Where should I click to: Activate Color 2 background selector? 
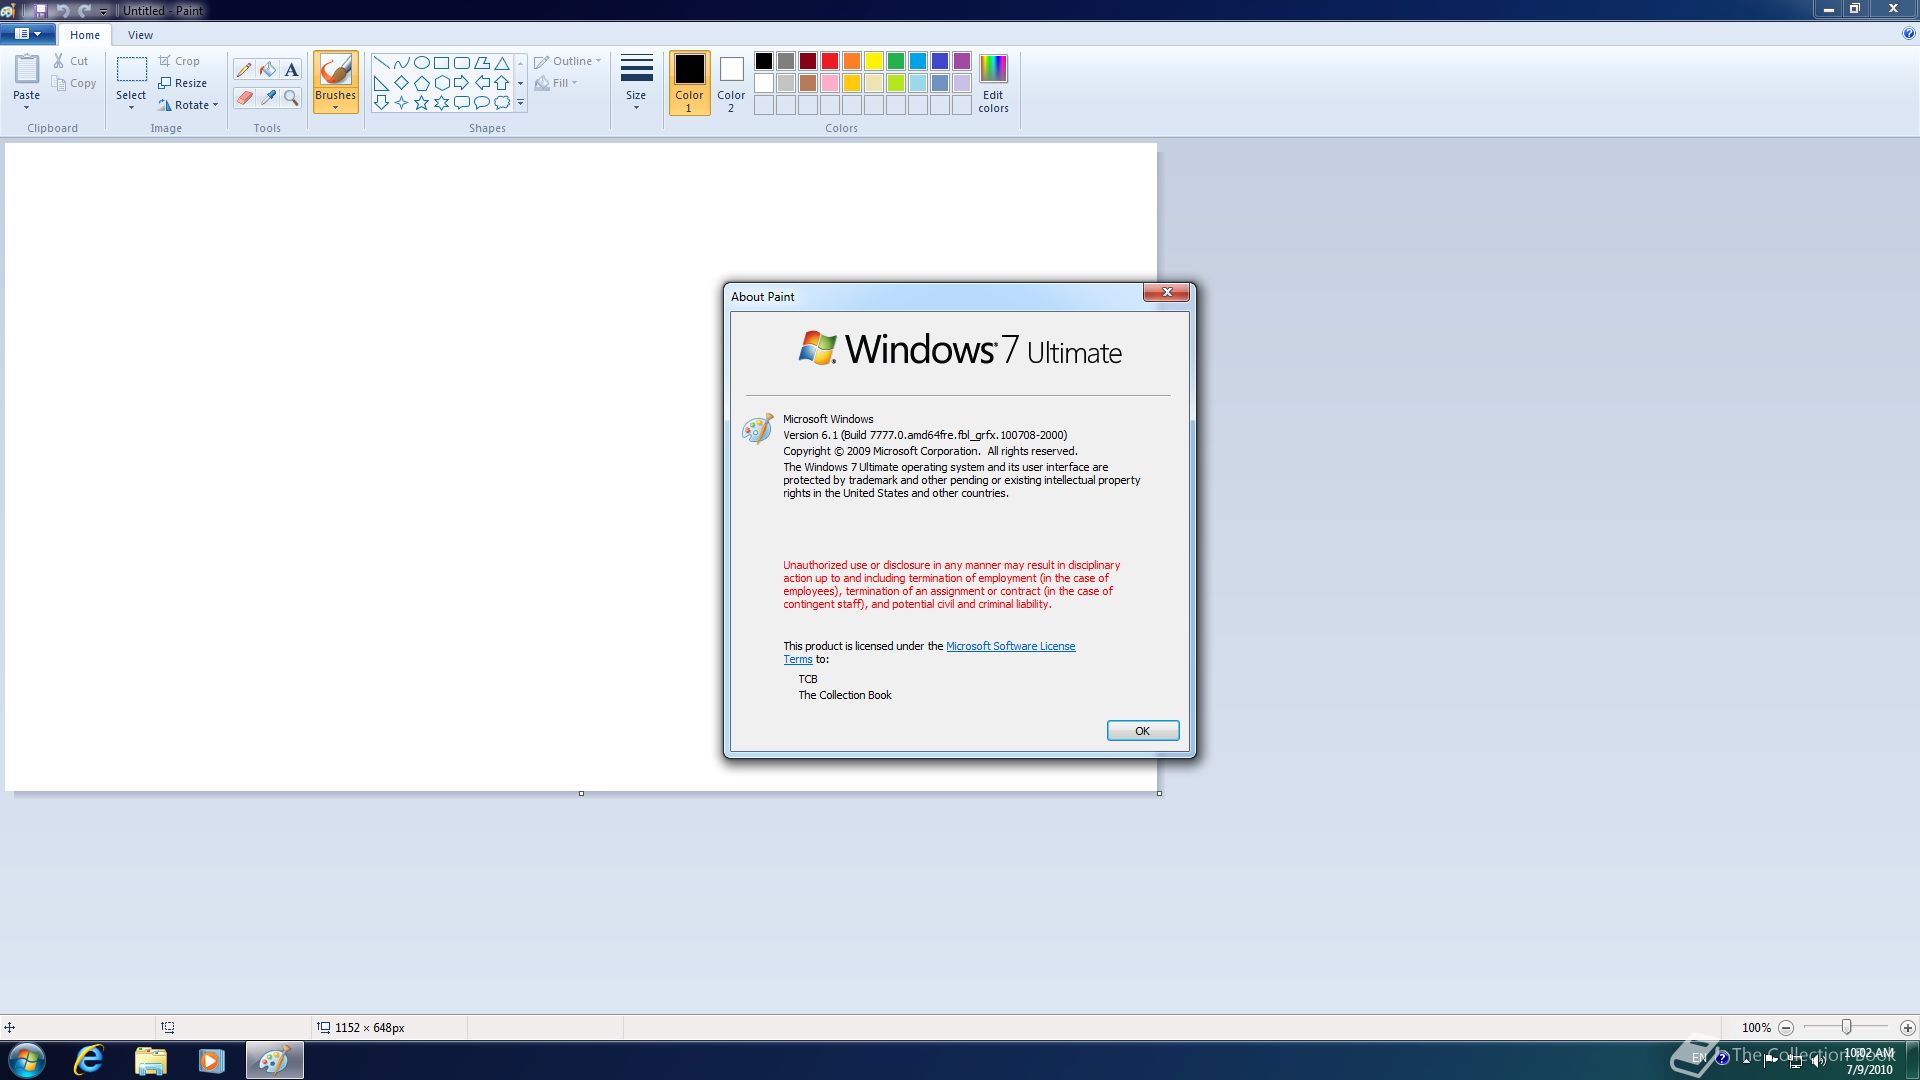731,83
